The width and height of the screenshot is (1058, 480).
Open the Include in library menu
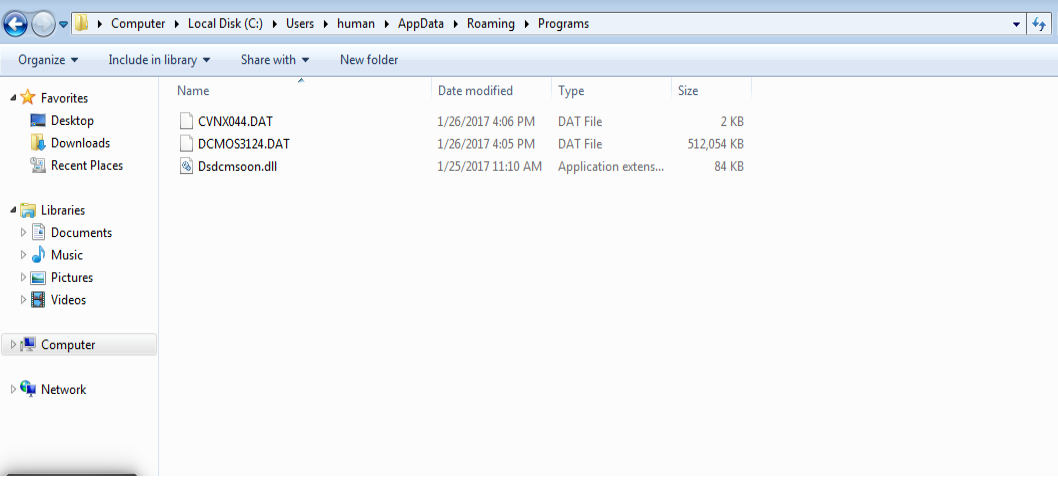point(159,60)
